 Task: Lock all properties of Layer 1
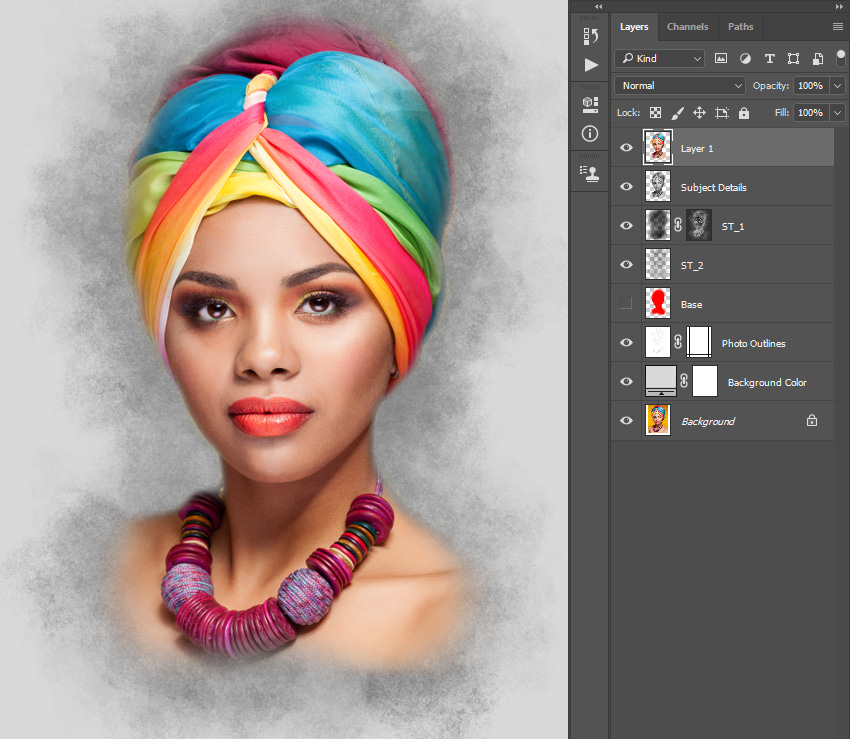(x=744, y=113)
